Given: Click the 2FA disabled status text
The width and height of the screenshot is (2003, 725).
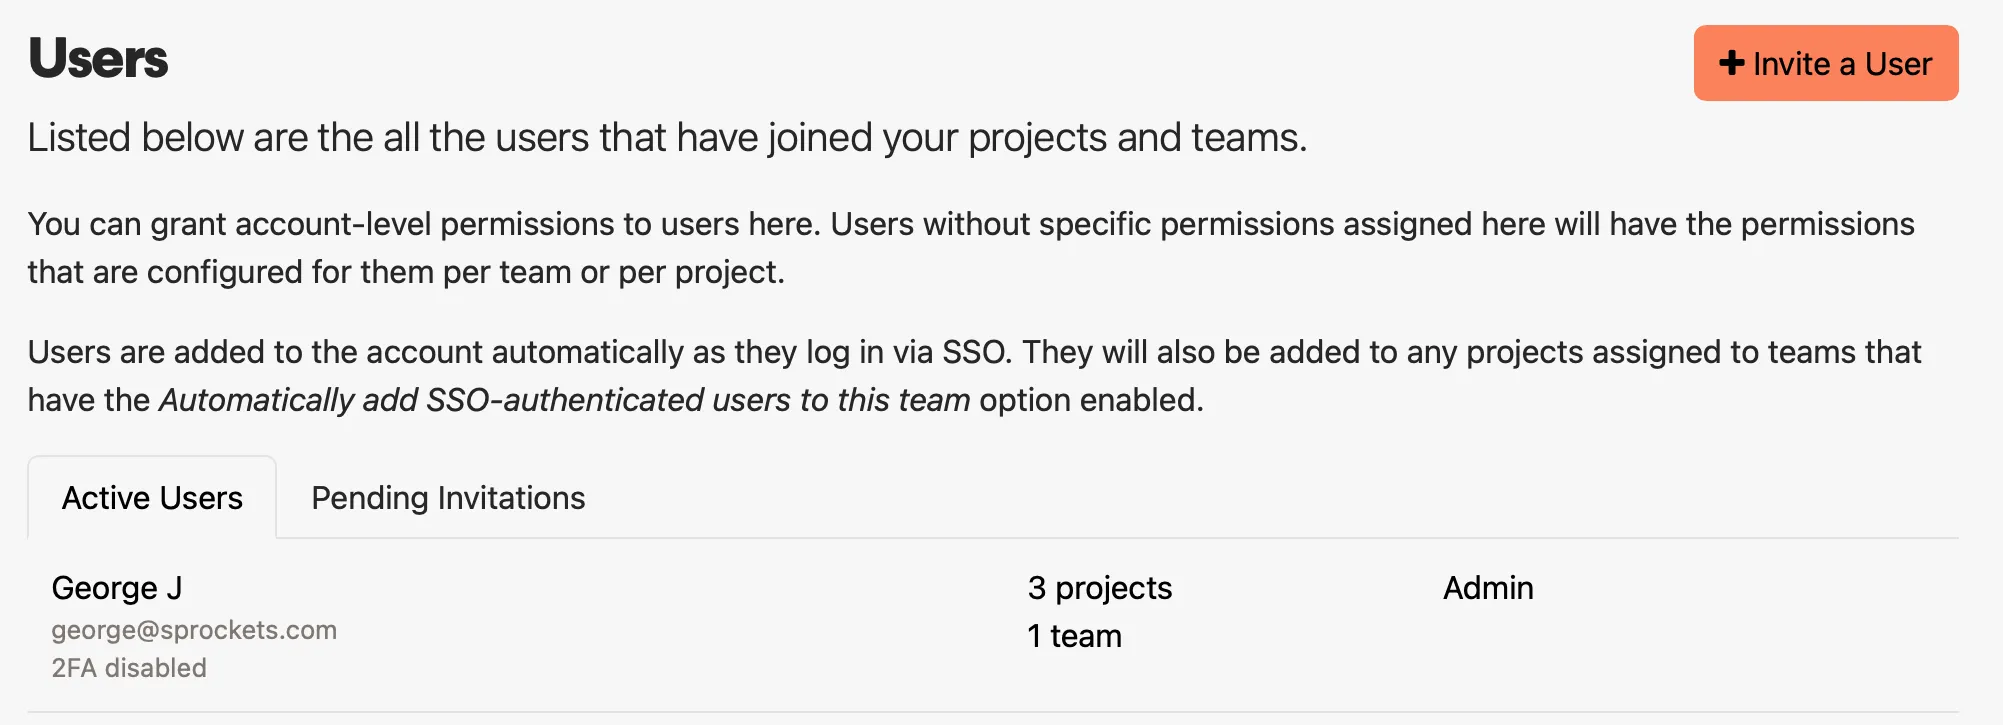Looking at the screenshot, I should pos(129,668).
